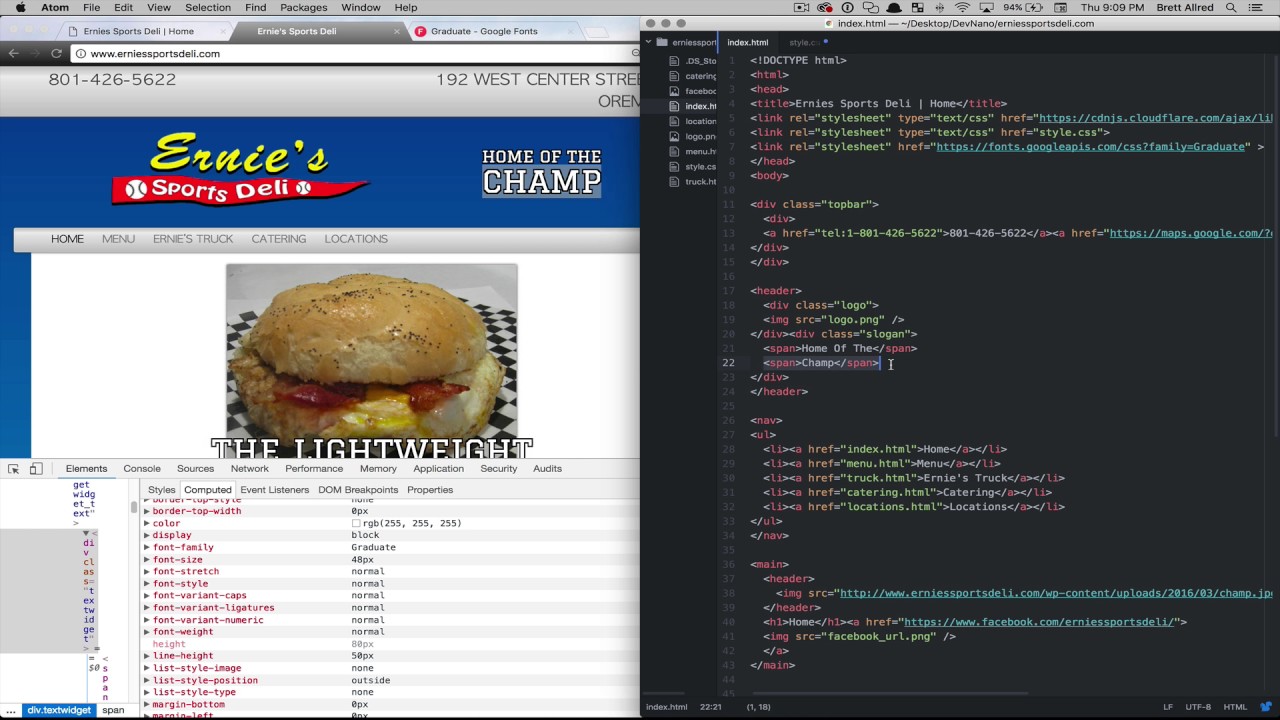The image size is (1280, 720).
Task: Click the Wi-Fi status icon
Action: point(961,8)
